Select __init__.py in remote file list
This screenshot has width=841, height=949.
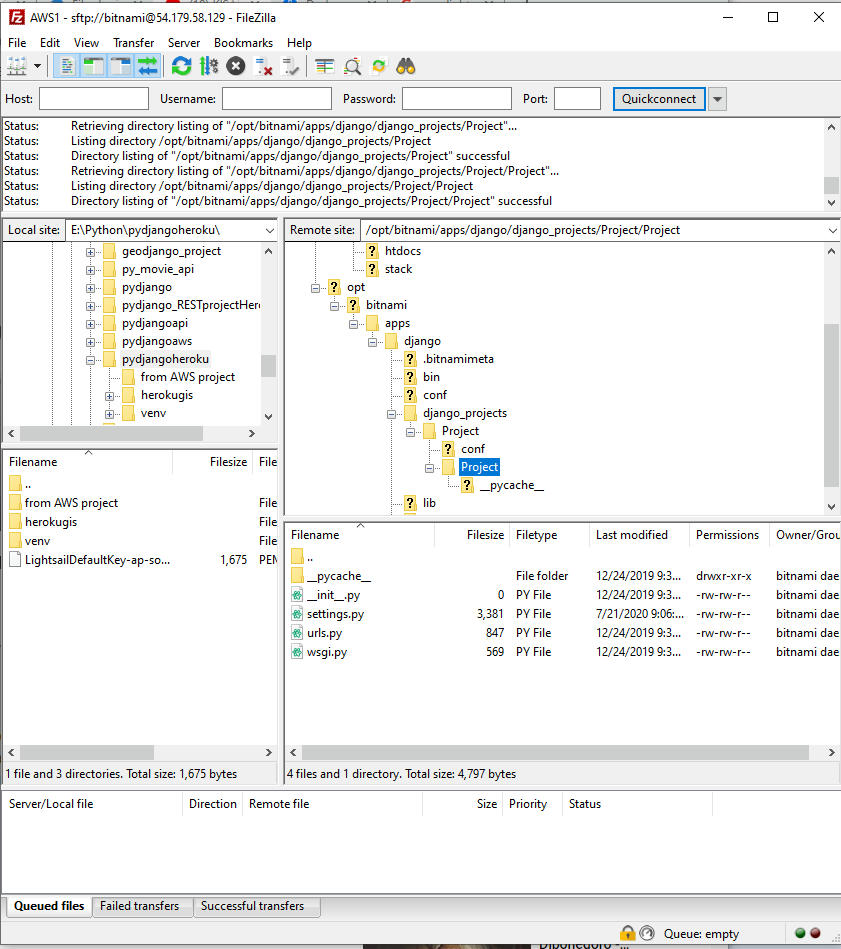pyautogui.click(x=333, y=595)
